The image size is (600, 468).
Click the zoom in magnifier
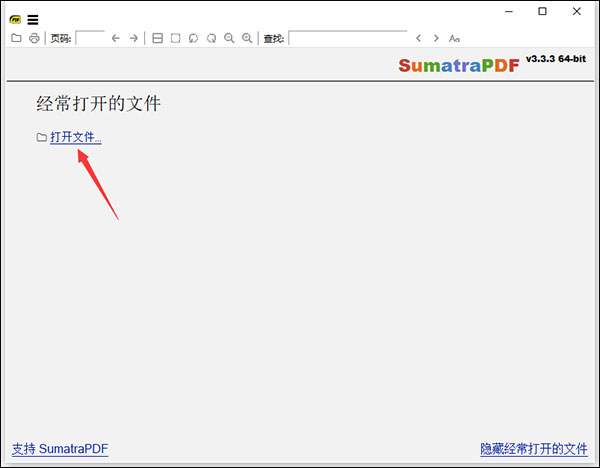pos(247,38)
